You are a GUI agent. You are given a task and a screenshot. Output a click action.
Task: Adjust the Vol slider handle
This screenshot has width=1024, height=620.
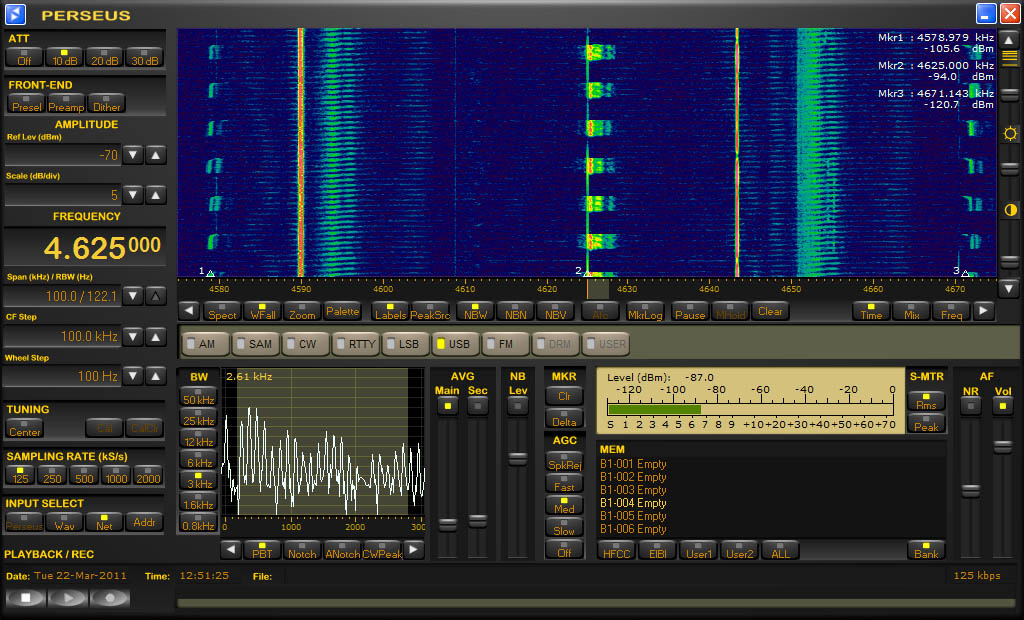coord(1003,448)
